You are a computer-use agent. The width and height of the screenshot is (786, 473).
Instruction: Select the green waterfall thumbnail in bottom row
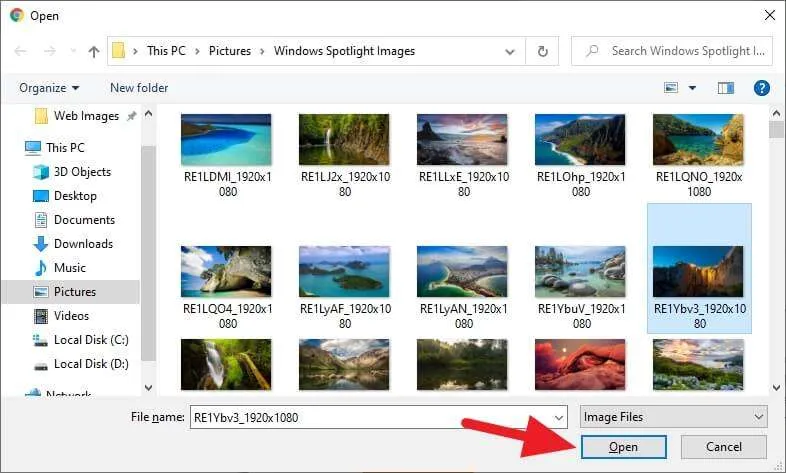pyautogui.click(x=226, y=364)
